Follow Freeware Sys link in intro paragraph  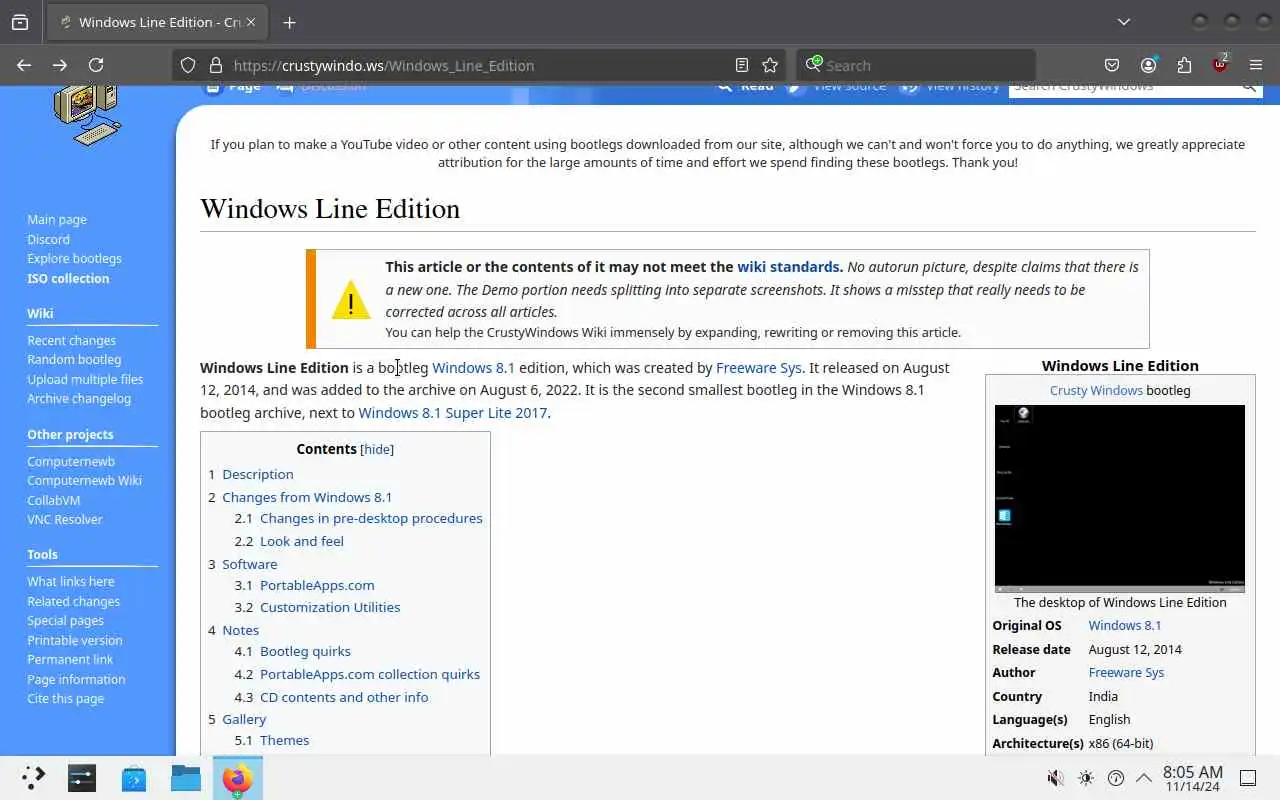758,368
